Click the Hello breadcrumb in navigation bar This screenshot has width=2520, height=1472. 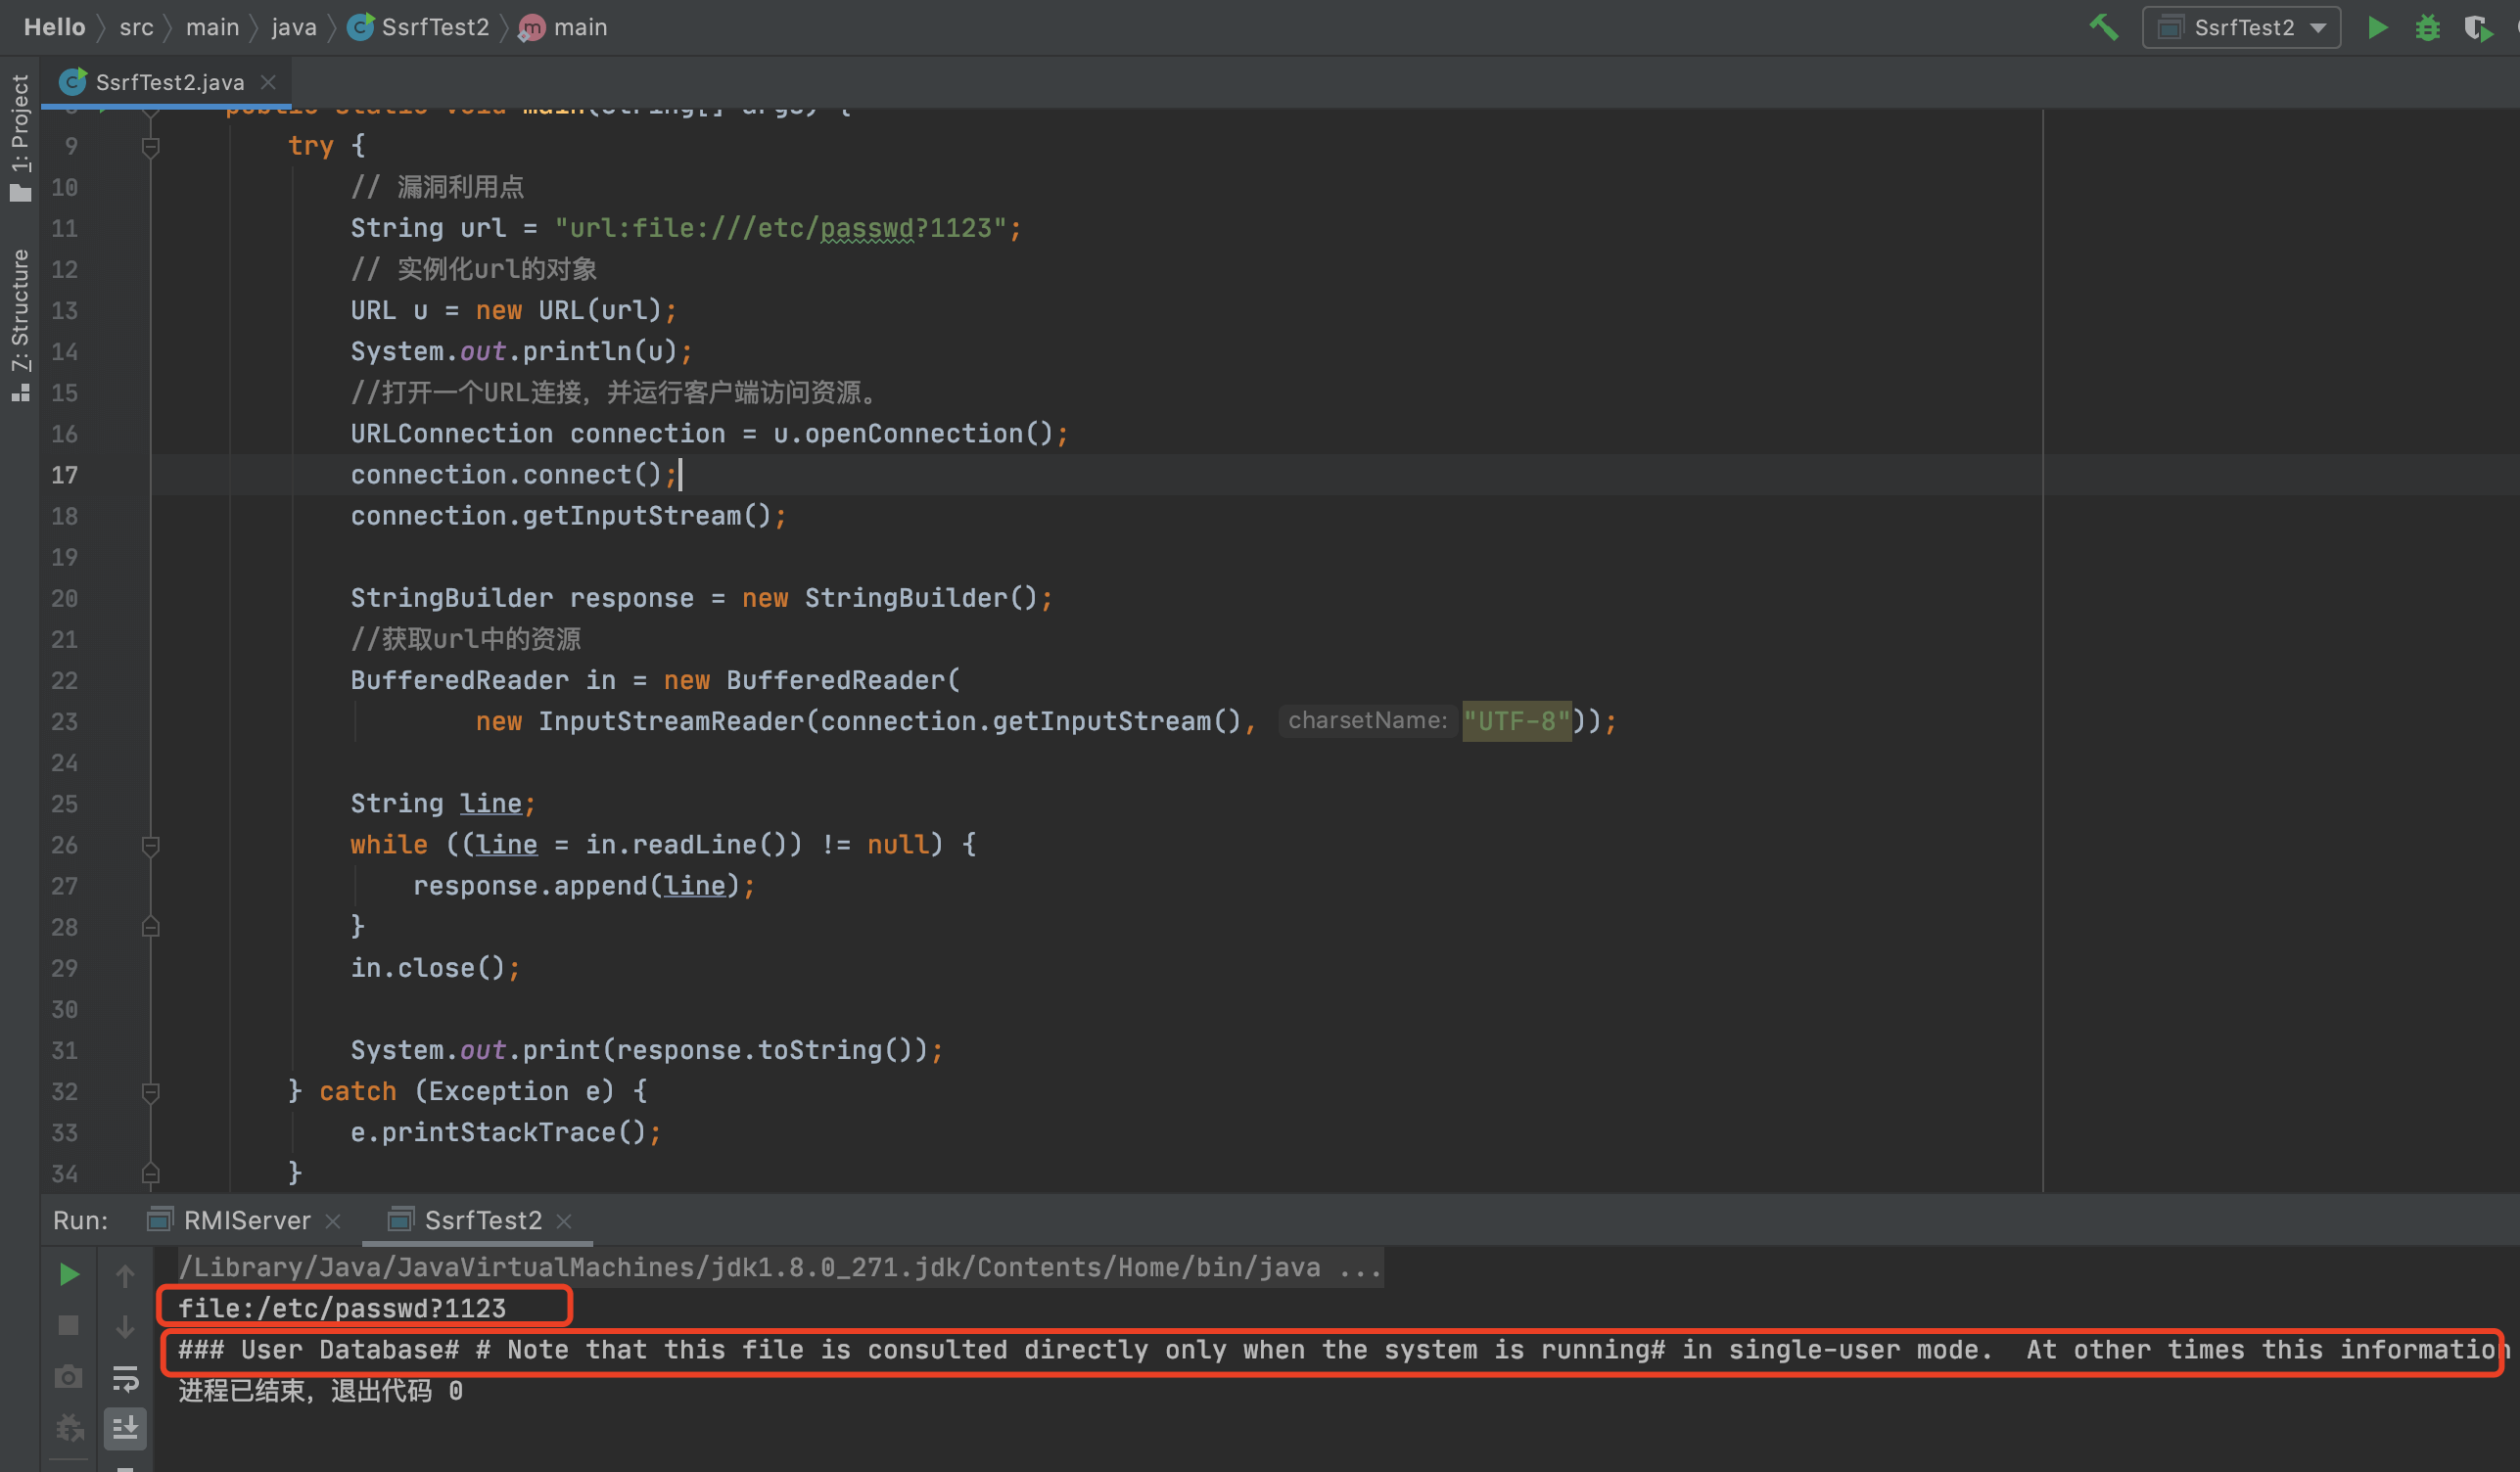(54, 27)
